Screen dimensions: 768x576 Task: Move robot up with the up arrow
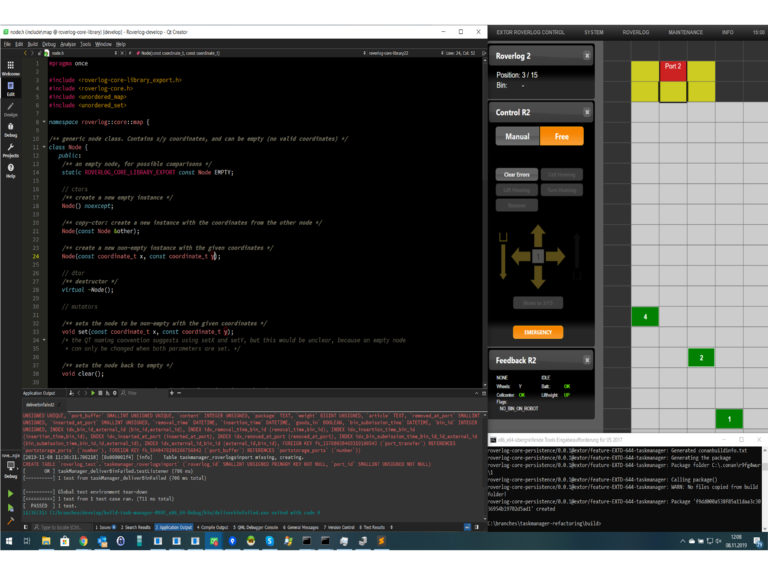coord(538,236)
